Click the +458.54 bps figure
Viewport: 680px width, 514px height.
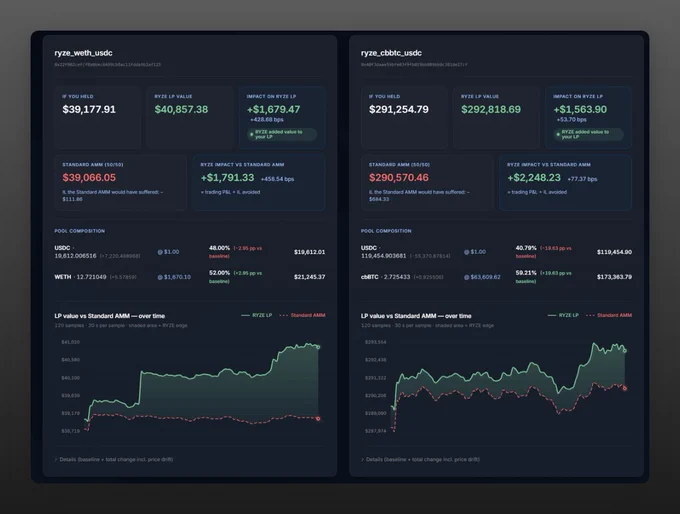coord(277,179)
